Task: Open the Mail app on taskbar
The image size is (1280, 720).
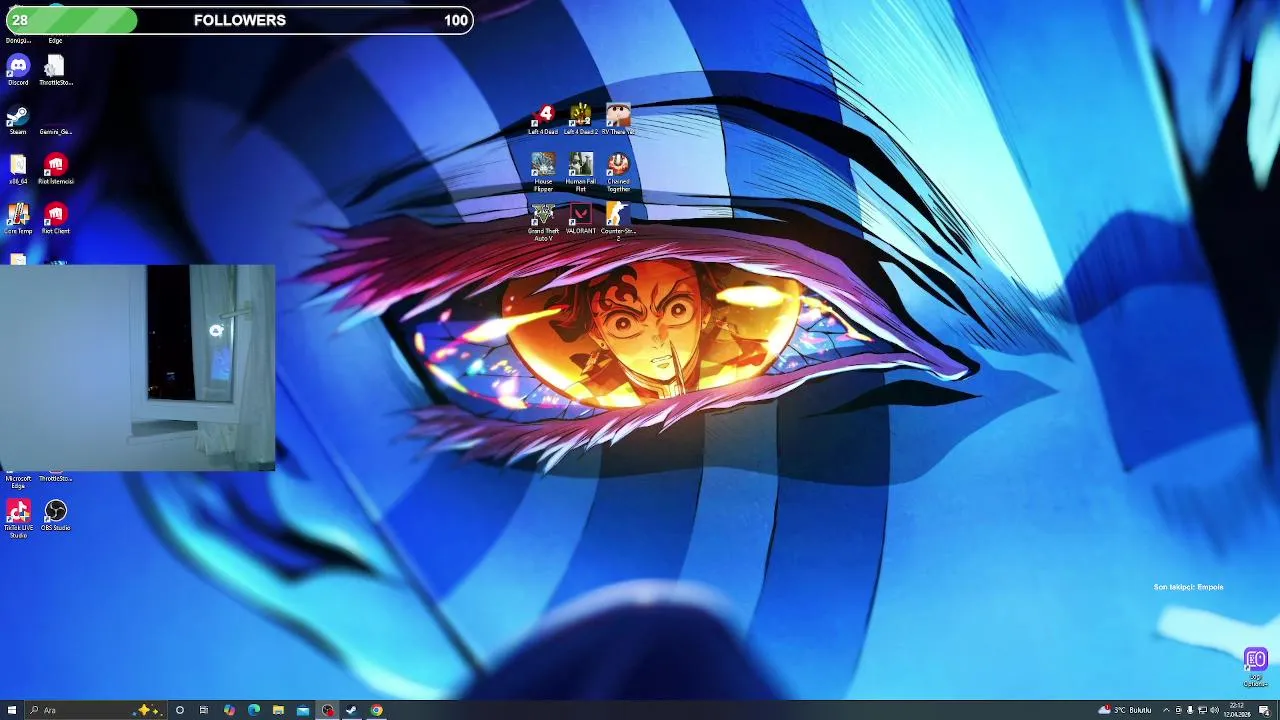Action: (303, 710)
